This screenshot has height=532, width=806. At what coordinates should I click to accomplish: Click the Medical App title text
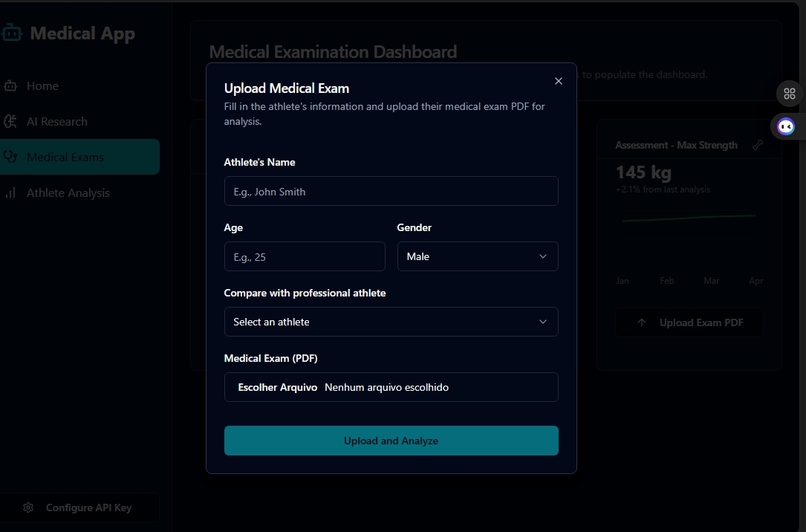(x=83, y=33)
